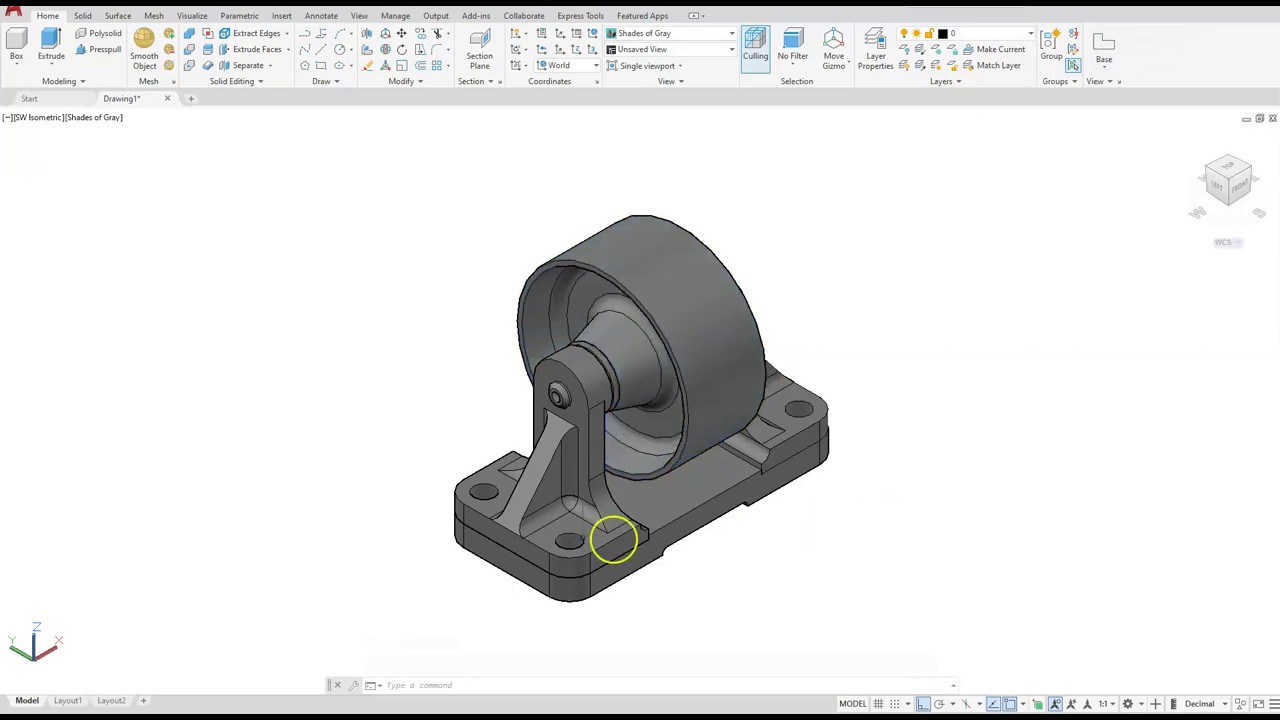The image size is (1280, 720).
Task: Toggle object snap tracking in status bar
Action: [993, 704]
